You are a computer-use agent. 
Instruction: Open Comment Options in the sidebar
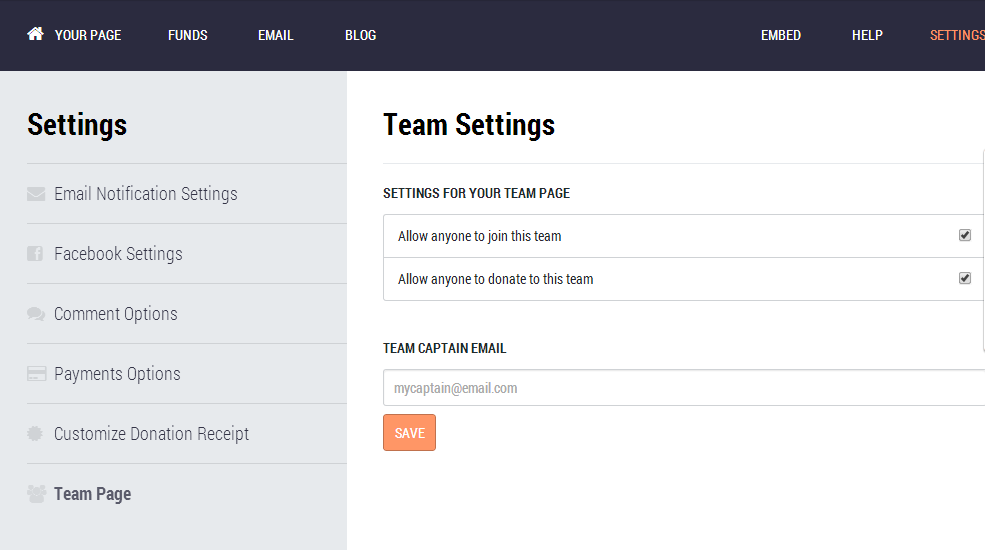[x=116, y=314]
